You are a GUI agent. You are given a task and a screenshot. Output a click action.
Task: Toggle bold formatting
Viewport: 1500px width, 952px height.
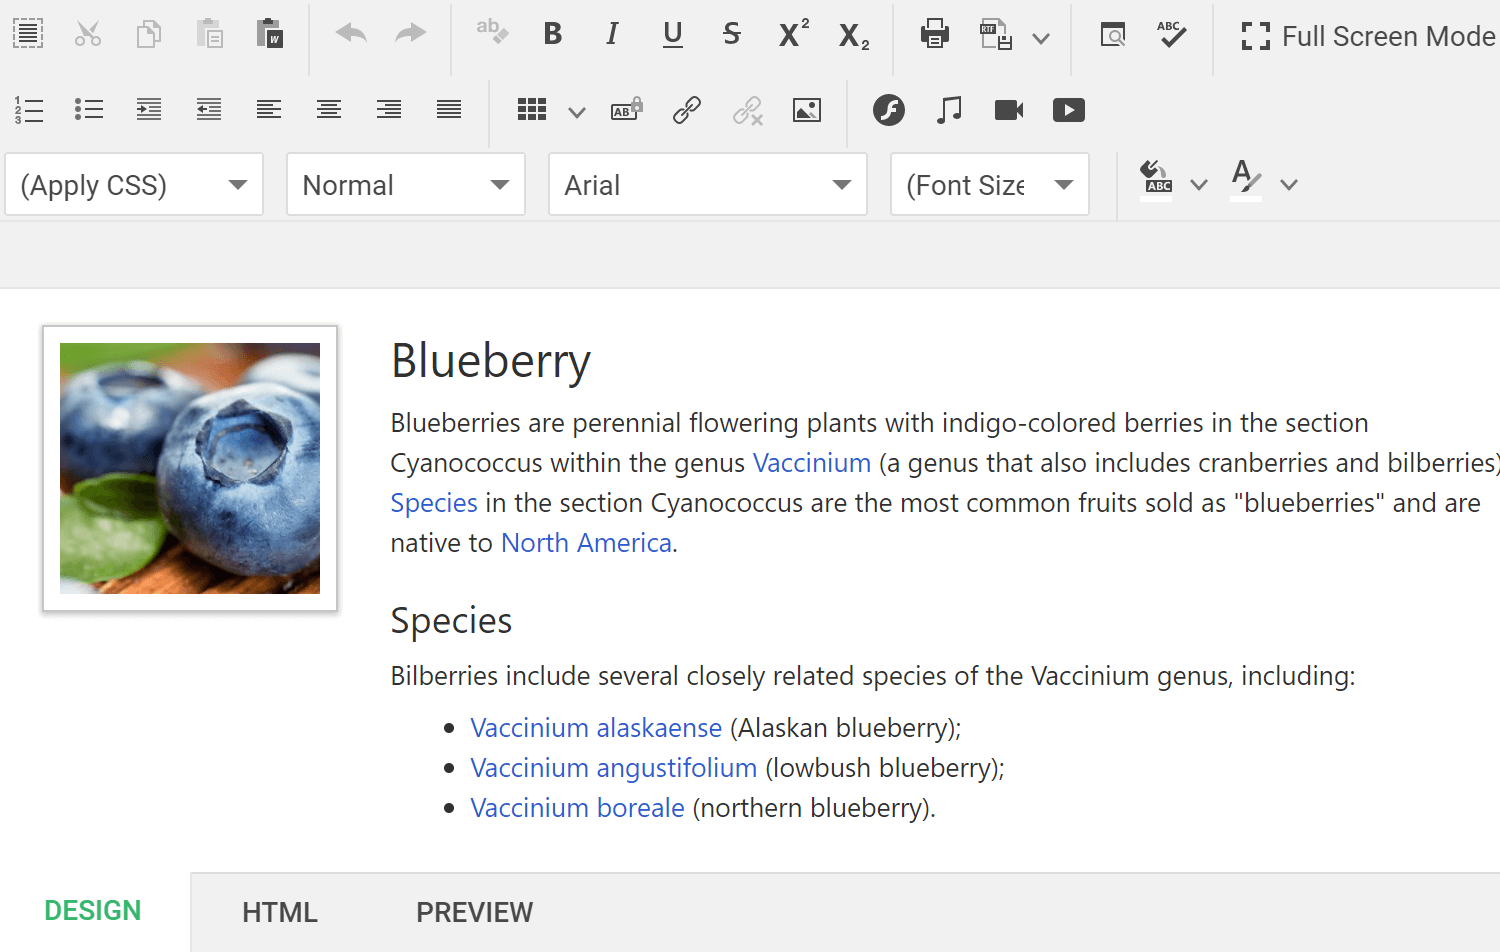tap(552, 35)
